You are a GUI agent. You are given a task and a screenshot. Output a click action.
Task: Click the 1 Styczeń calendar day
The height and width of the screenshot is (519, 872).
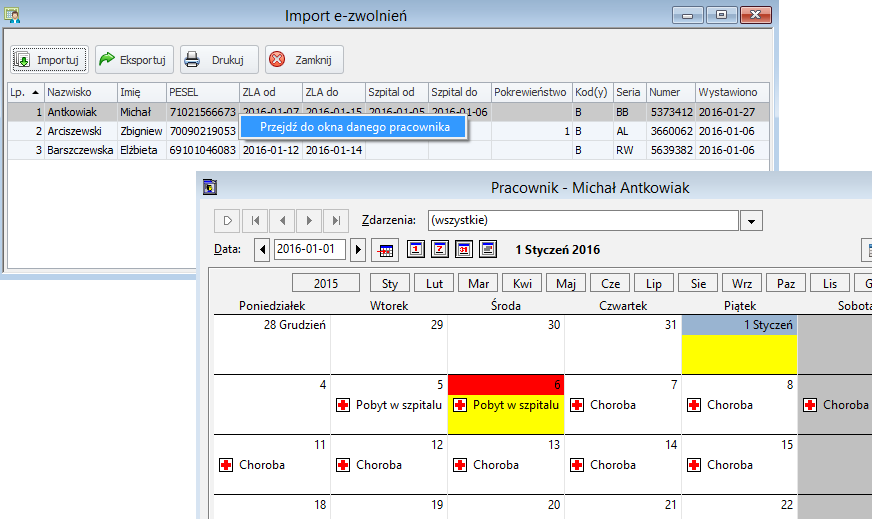point(740,345)
